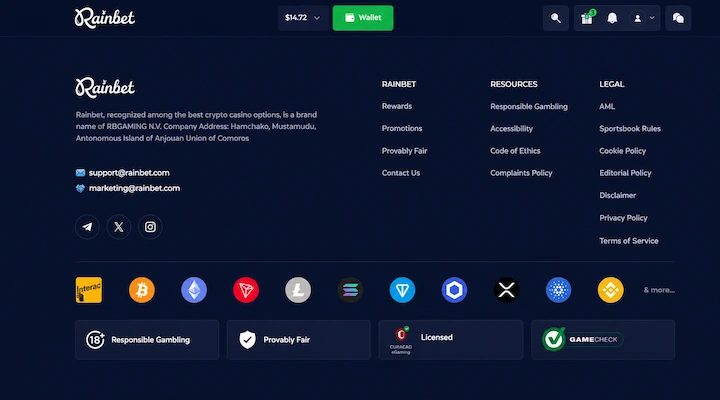The height and width of the screenshot is (400, 720).
Task: Click the '& more...' text after coins
Action: tap(659, 290)
